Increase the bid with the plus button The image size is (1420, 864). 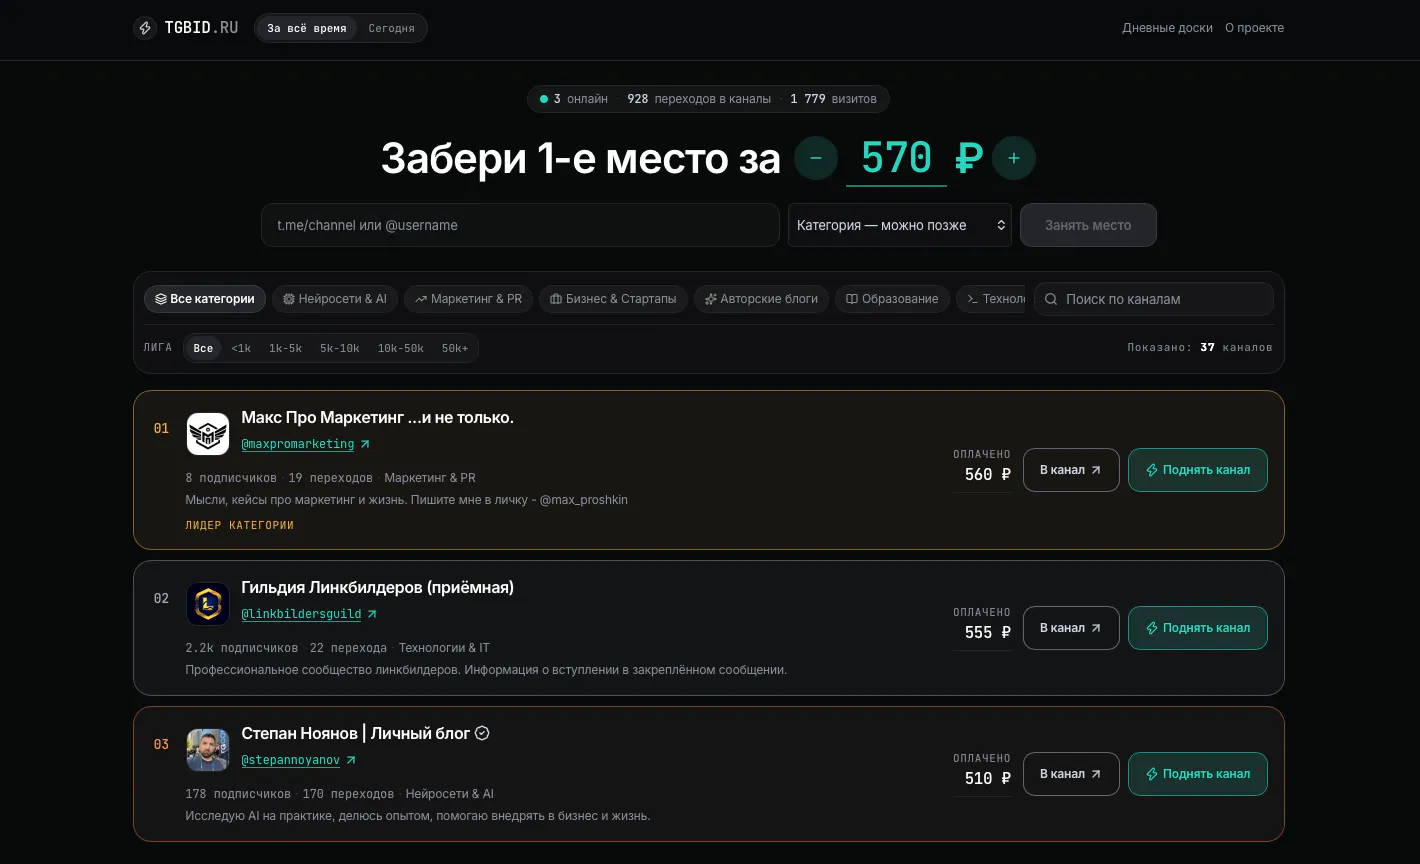pos(1014,158)
